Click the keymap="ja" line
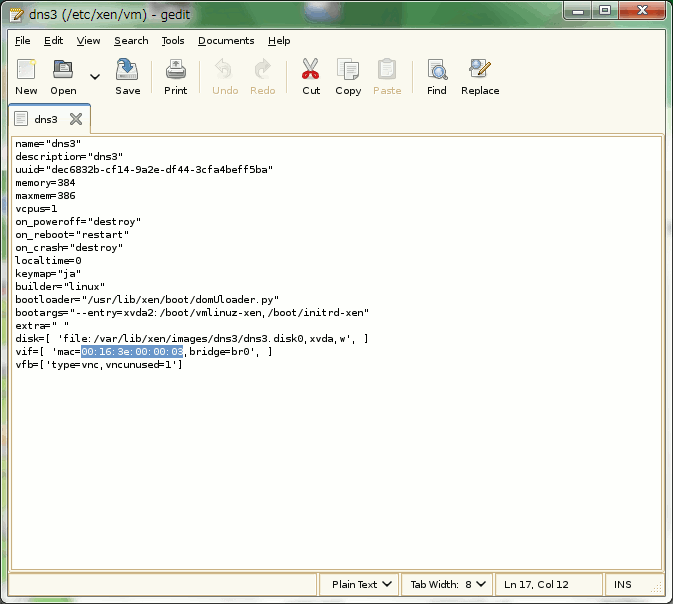The image size is (673, 604). point(48,273)
